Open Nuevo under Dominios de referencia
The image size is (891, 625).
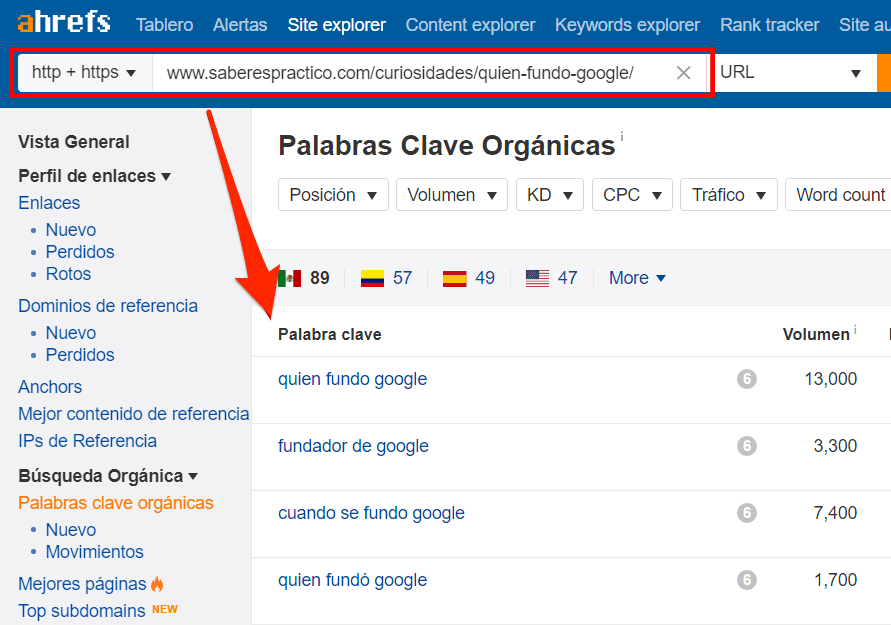point(70,332)
